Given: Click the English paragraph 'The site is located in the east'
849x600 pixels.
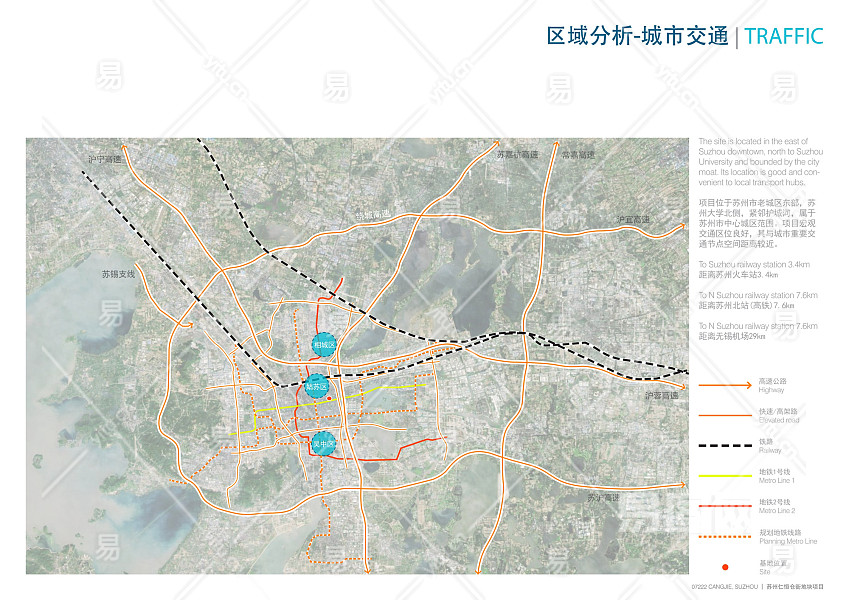Looking at the screenshot, I should click(760, 162).
